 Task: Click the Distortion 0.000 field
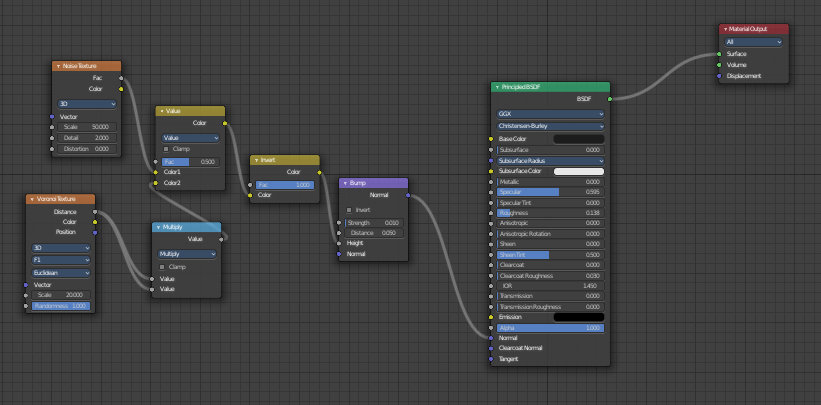tap(87, 149)
